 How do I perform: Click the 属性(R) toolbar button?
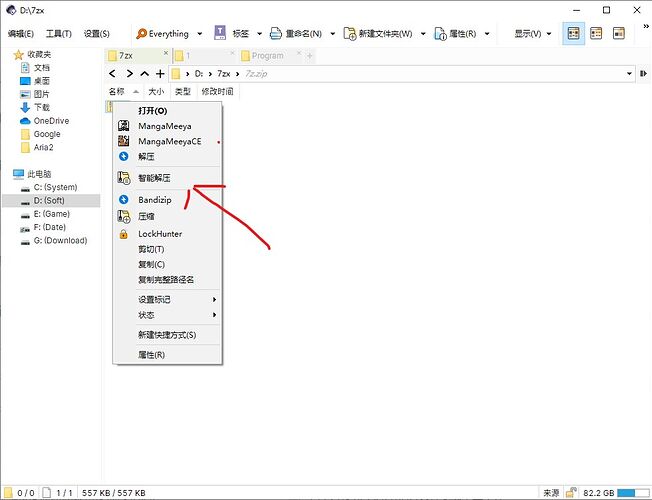point(455,34)
